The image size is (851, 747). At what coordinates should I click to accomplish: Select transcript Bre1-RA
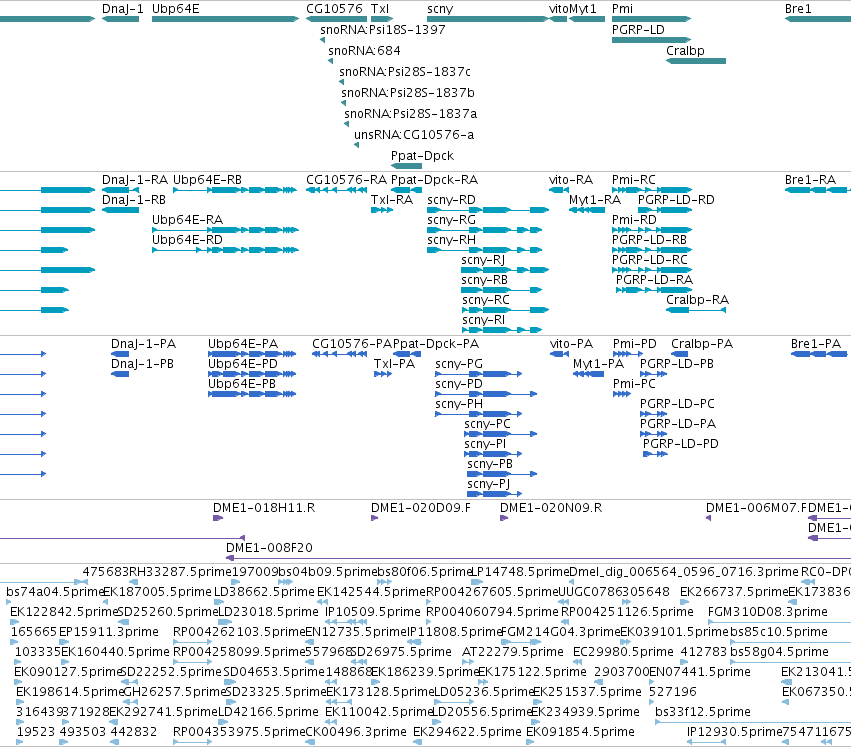(x=810, y=180)
